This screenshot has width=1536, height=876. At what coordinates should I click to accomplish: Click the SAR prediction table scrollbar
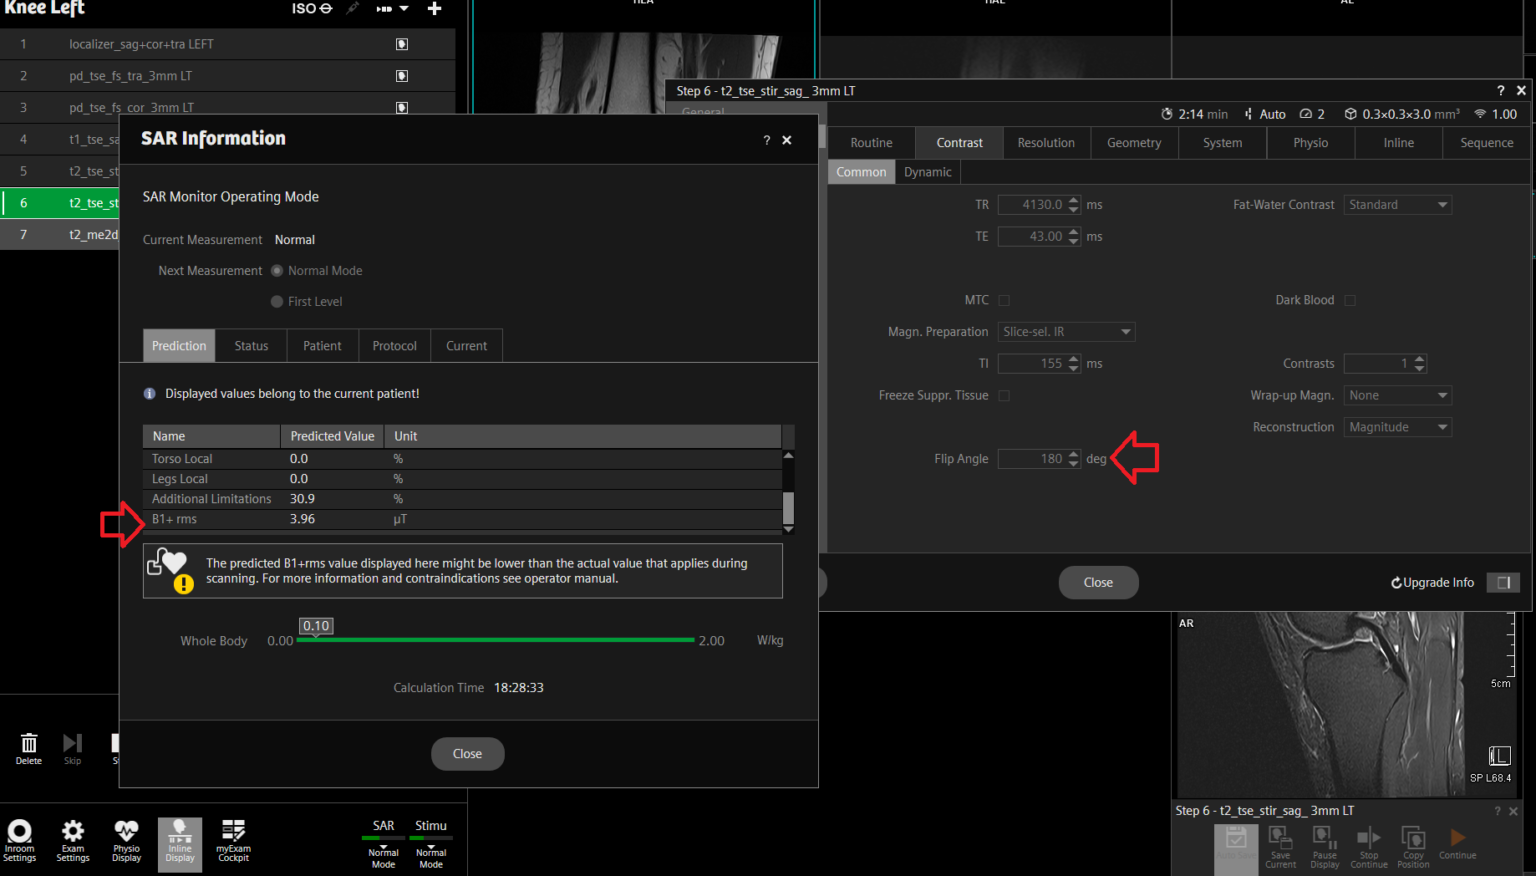(788, 507)
